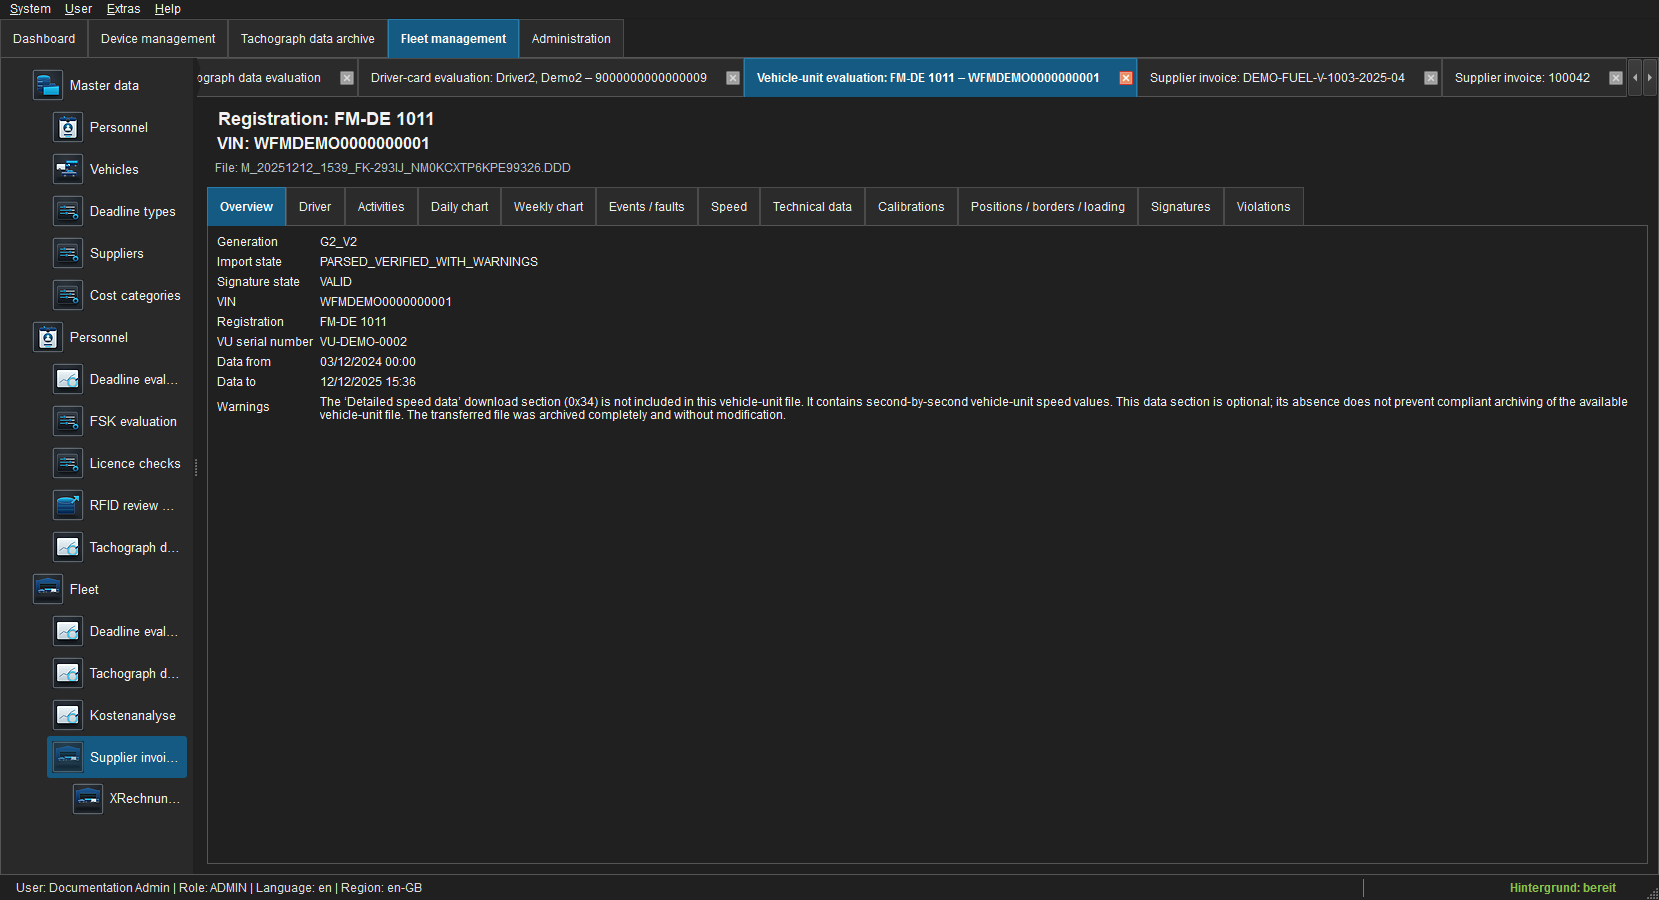Select the Fleet management tab

tap(453, 39)
